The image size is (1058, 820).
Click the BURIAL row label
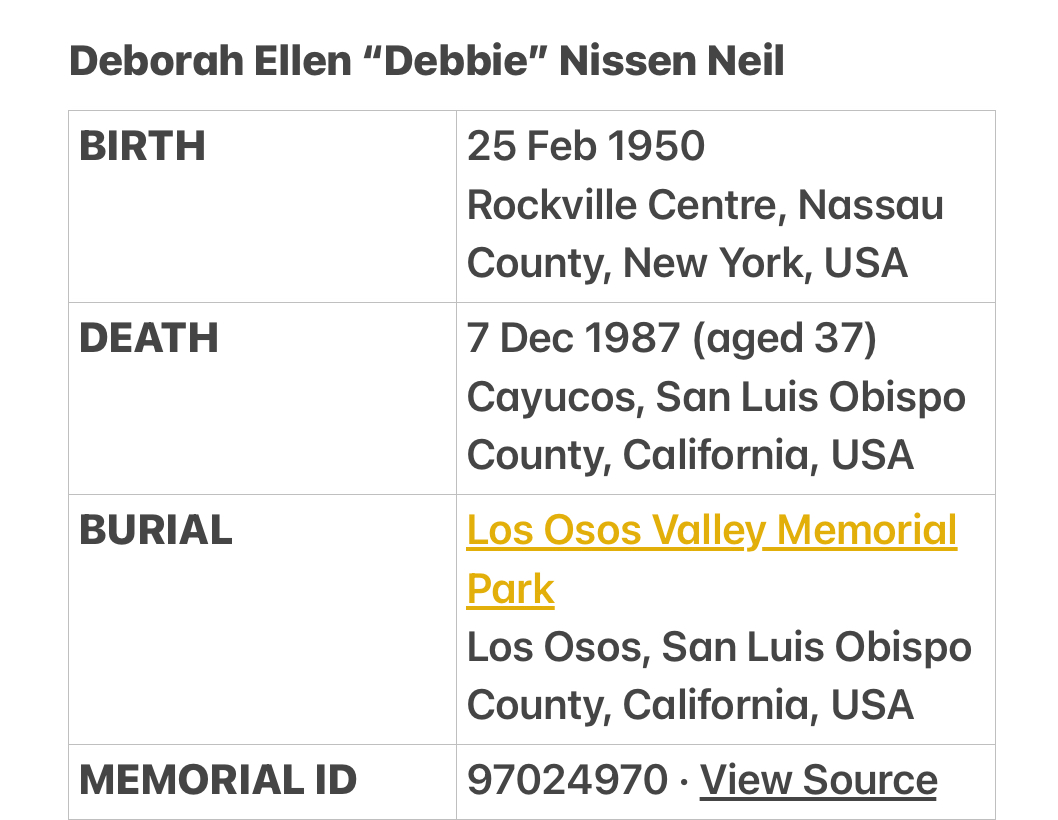point(156,530)
